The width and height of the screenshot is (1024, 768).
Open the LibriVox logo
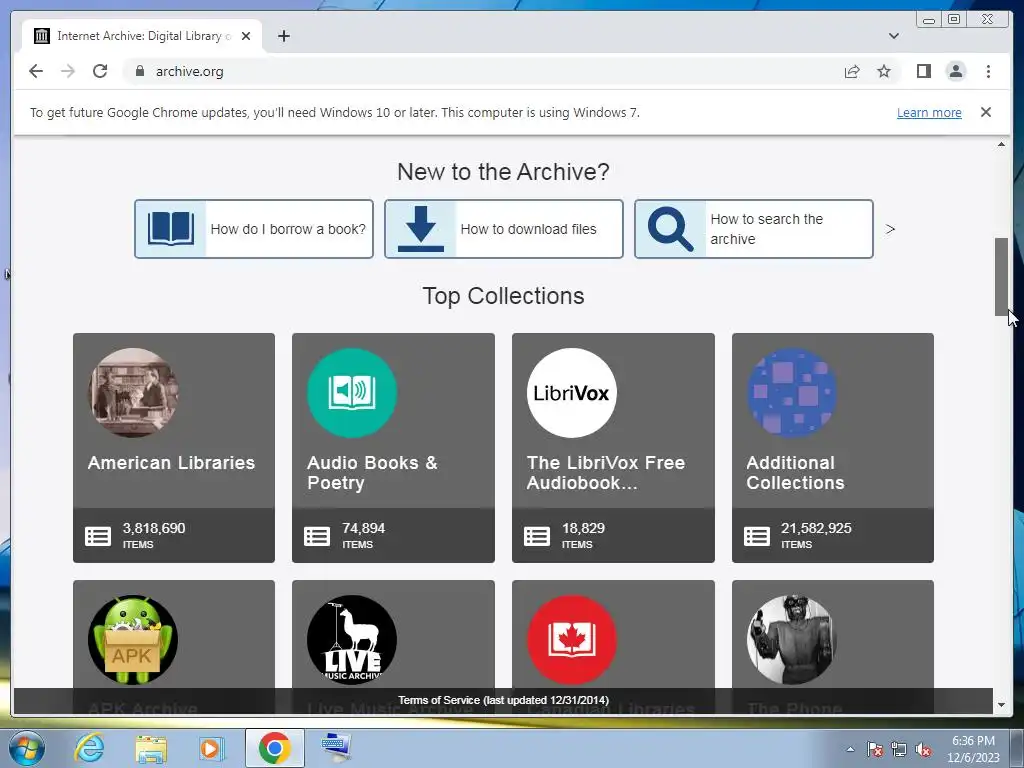(571, 392)
